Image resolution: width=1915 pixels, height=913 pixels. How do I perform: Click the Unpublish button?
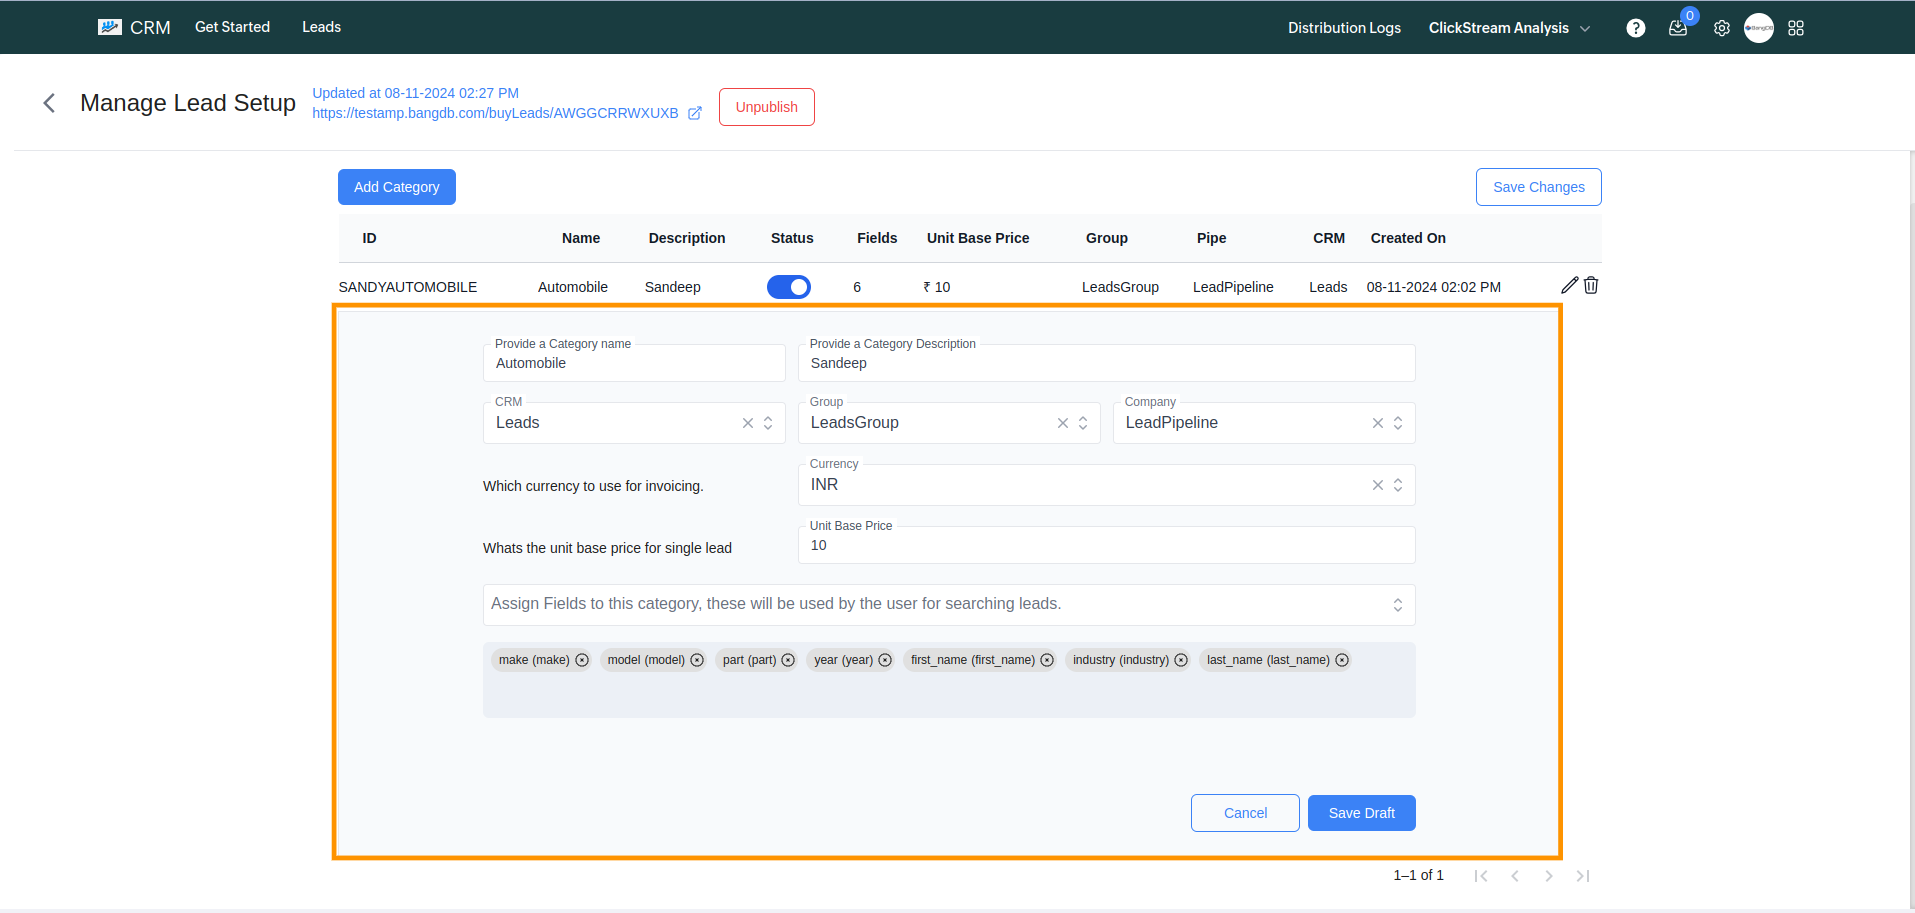point(767,107)
